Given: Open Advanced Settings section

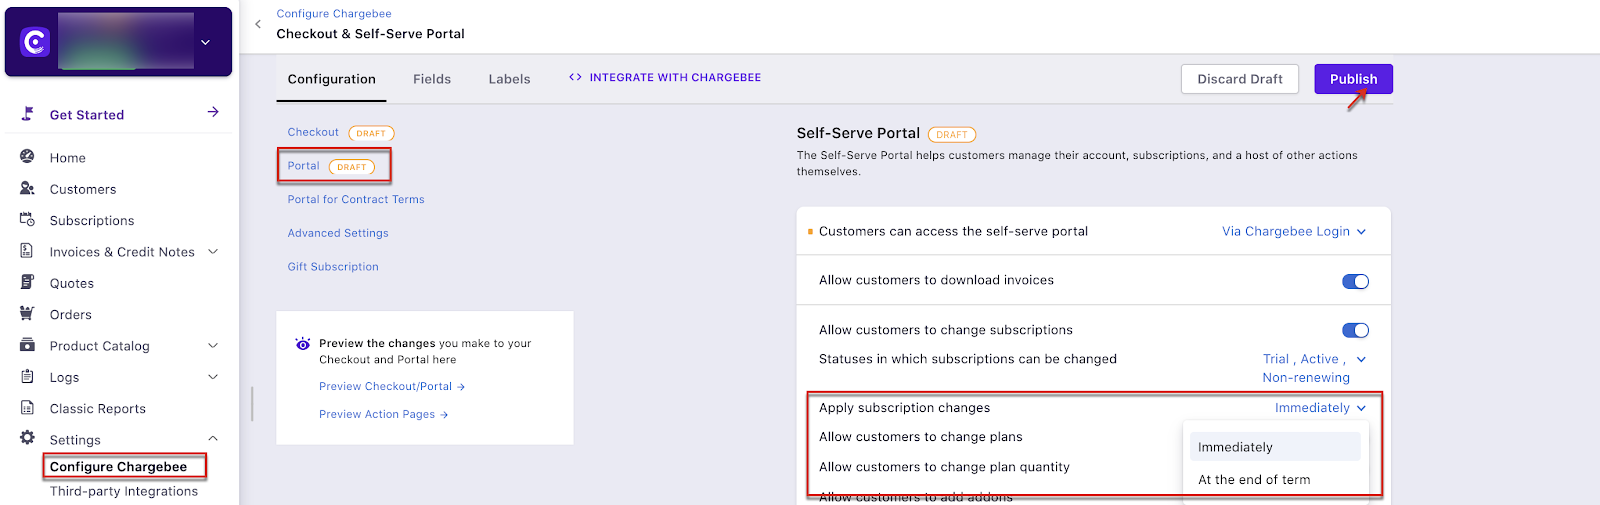Looking at the screenshot, I should (338, 233).
